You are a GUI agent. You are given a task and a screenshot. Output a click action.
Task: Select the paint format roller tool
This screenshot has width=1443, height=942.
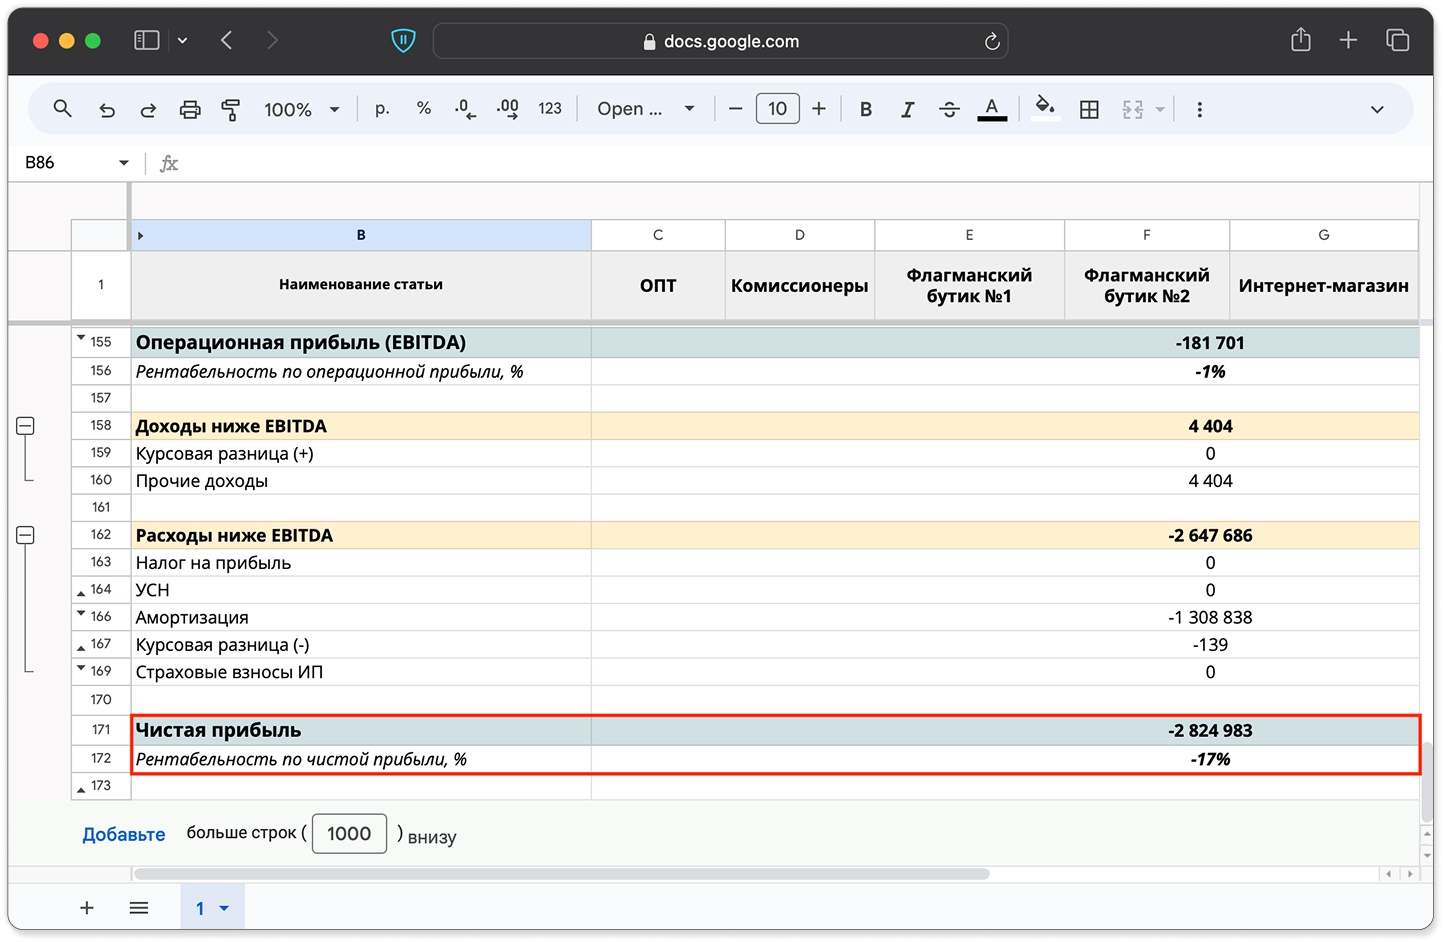click(x=231, y=110)
